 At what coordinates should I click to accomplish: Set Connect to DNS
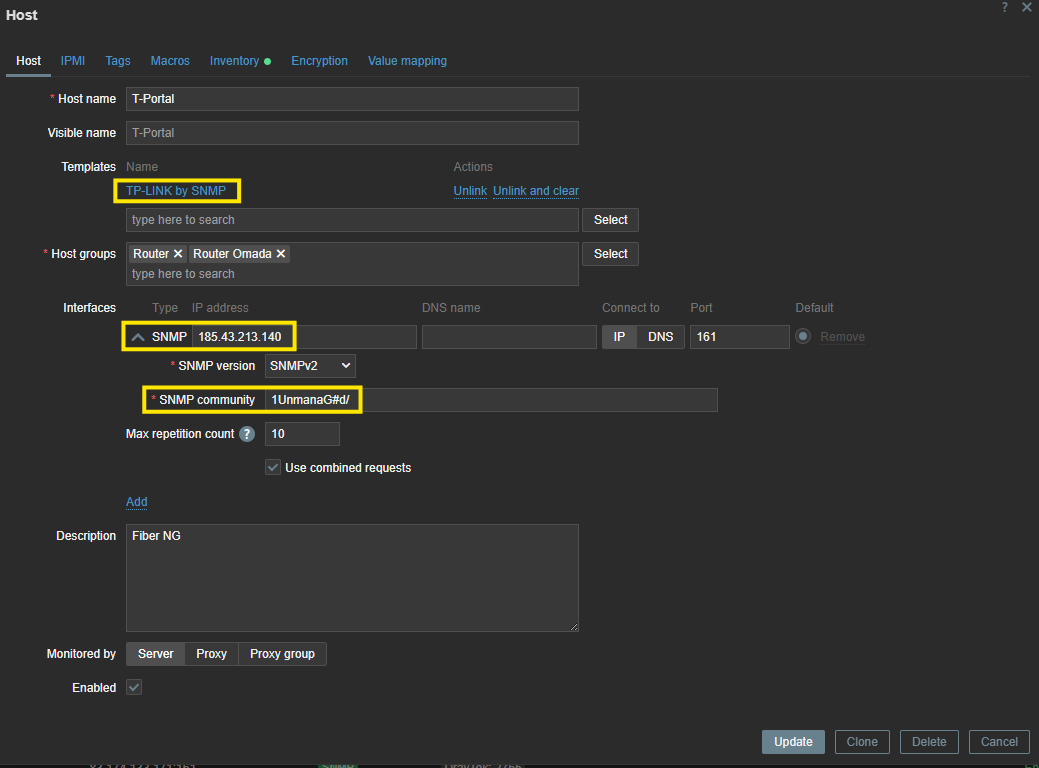661,337
